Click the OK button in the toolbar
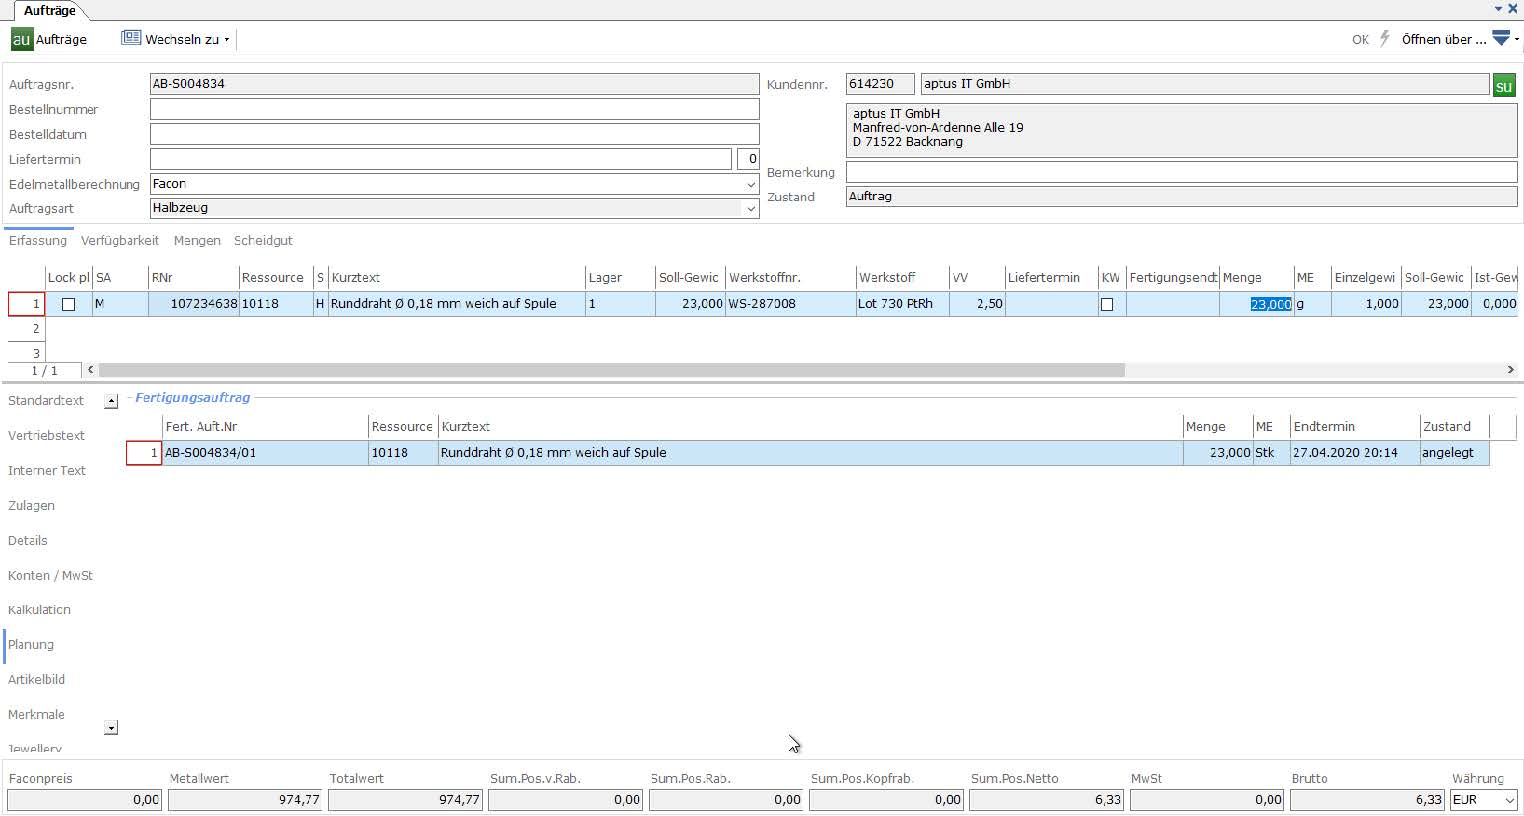This screenshot has height=816, width=1524. (x=1360, y=40)
